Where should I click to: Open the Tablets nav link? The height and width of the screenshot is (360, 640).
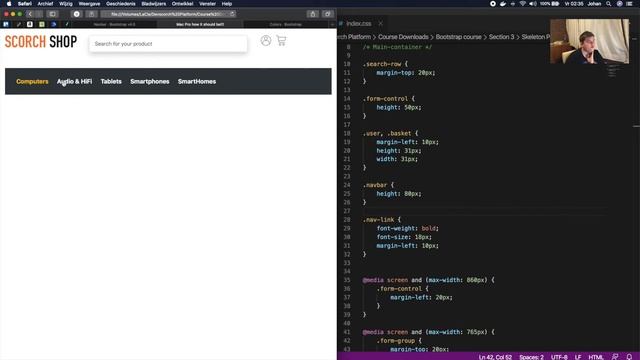click(x=111, y=81)
